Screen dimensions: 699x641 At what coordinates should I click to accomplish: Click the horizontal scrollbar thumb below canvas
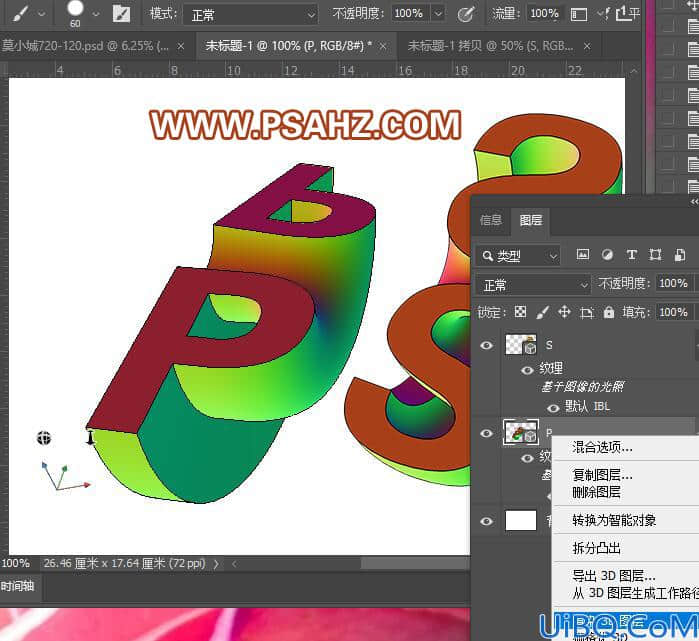(x=415, y=564)
